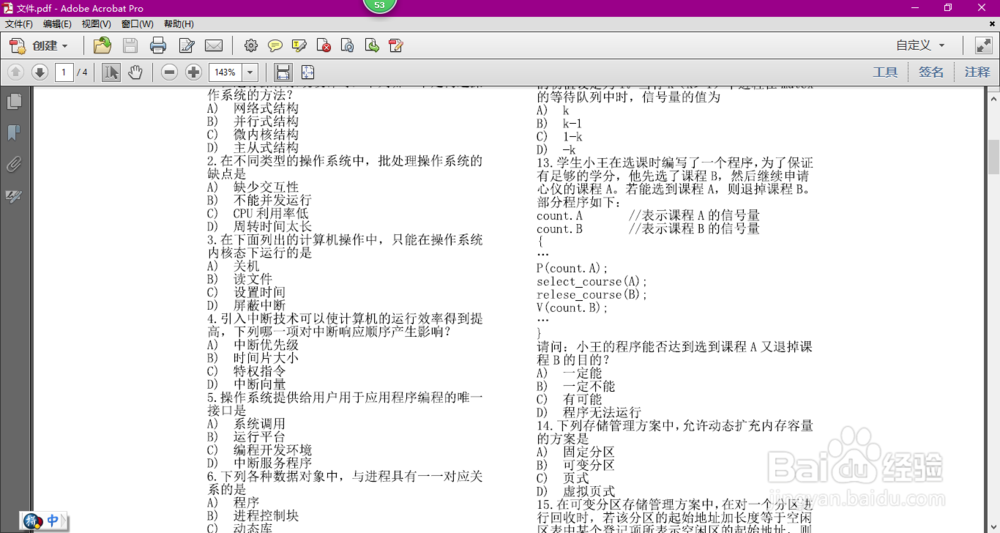Toggle the fit-width scrolling mode icon
Screen dimensions: 1000x533
click(x=283, y=72)
